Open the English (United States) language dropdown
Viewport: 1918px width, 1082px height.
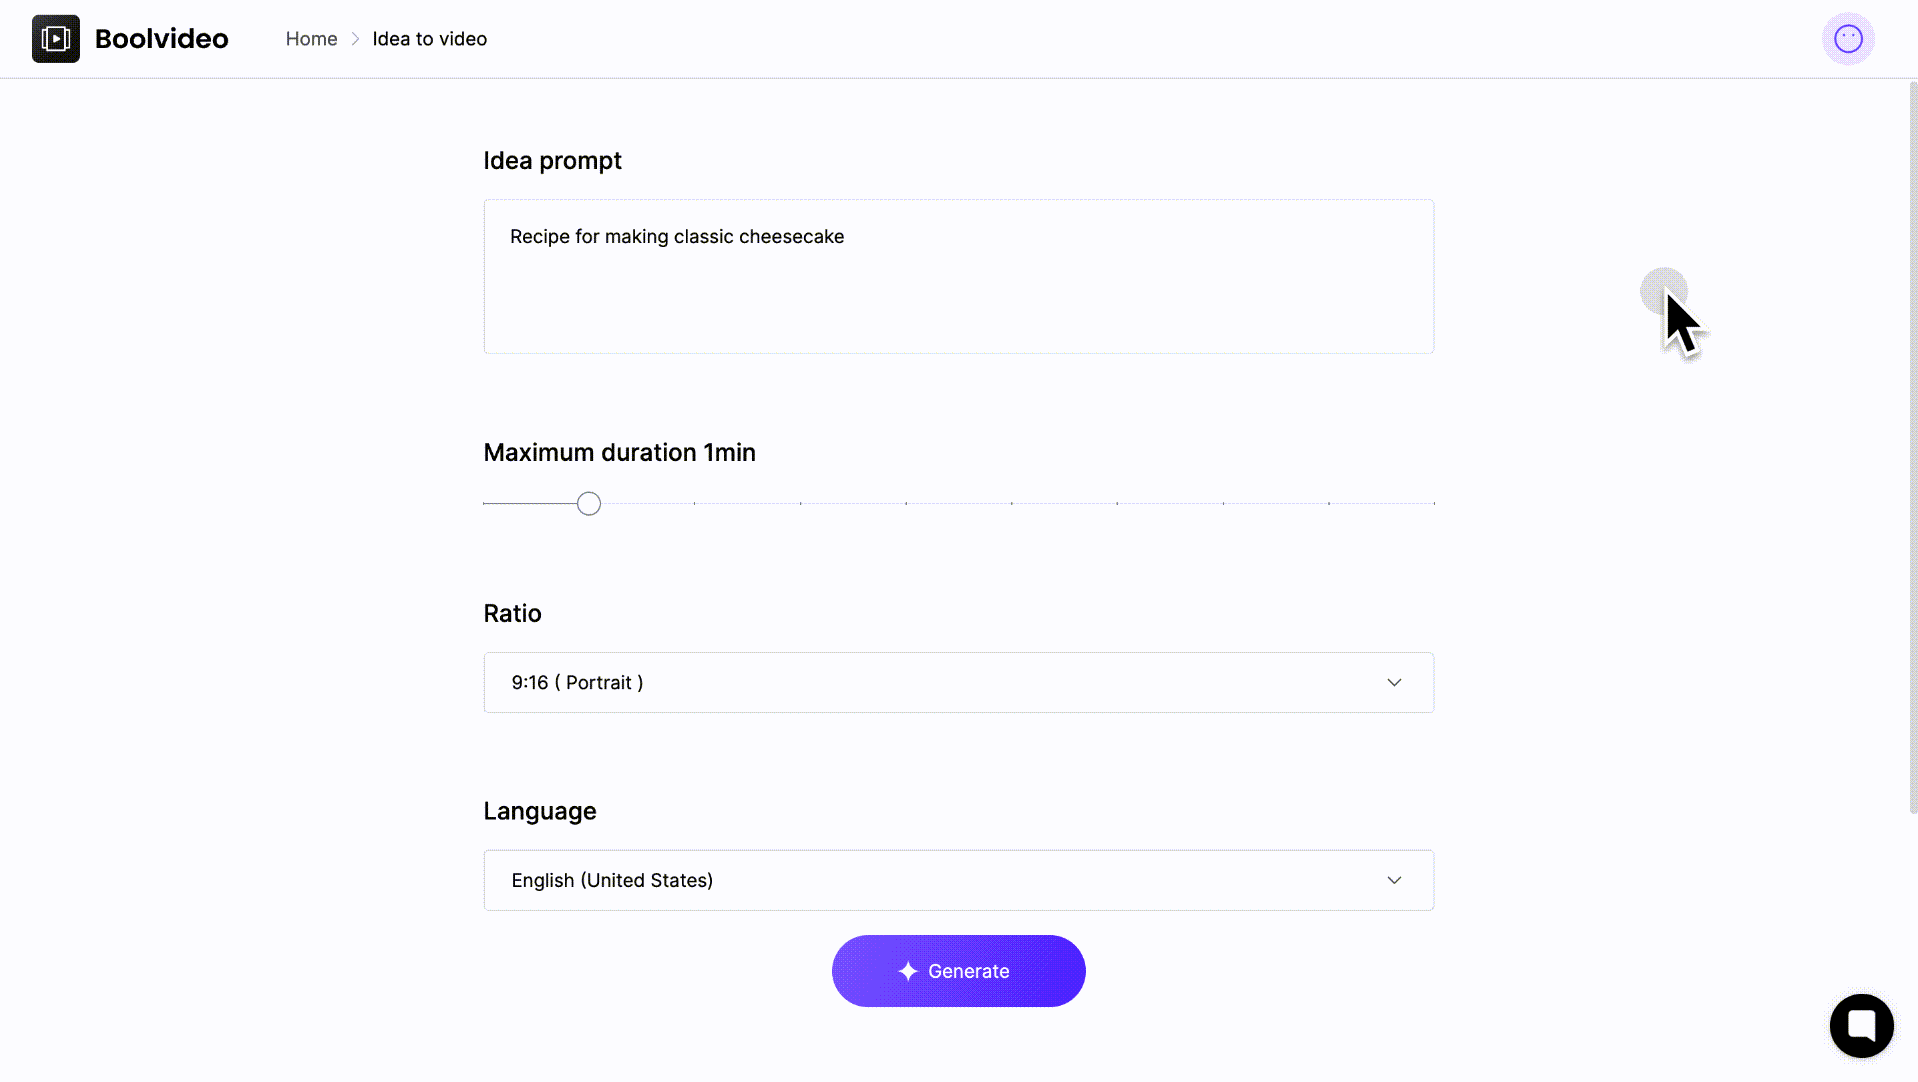(x=958, y=880)
